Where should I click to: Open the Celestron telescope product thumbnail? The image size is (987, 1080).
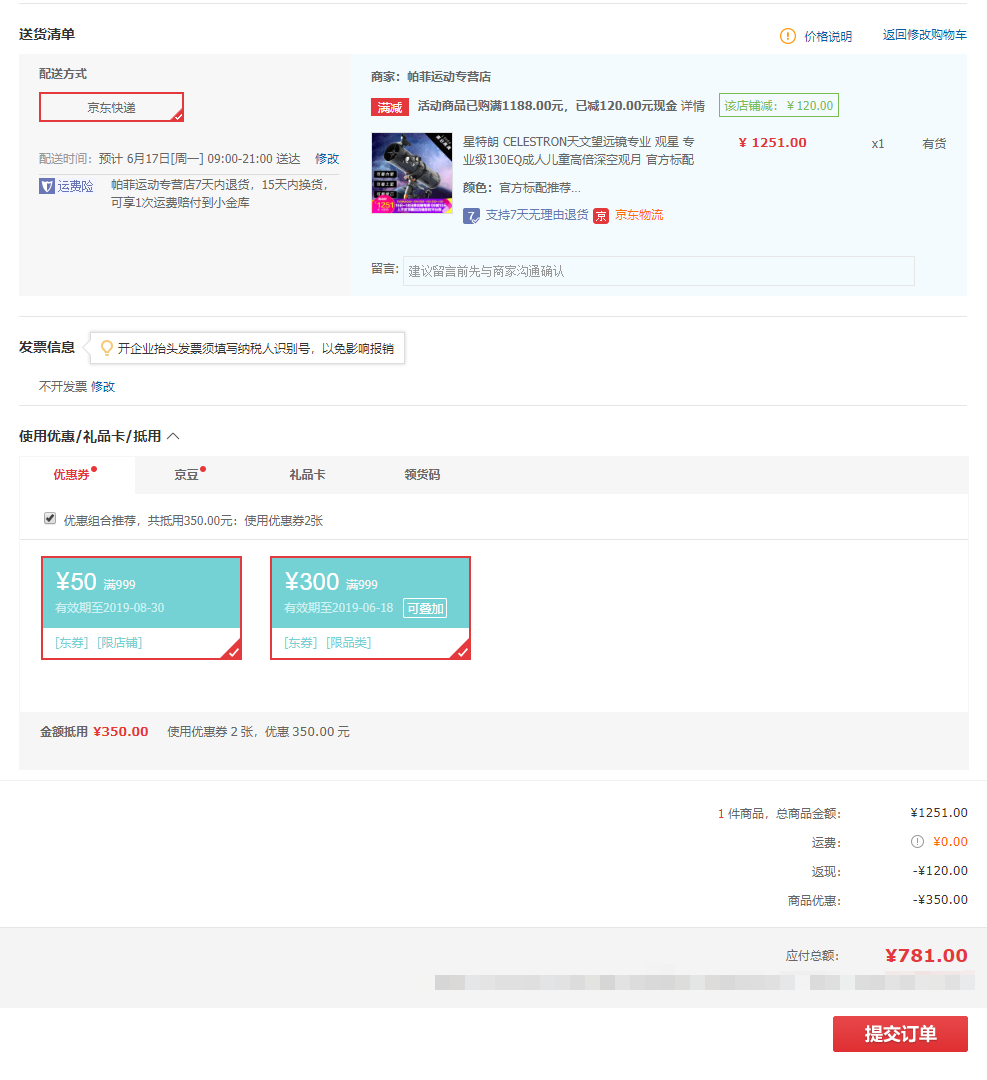(412, 173)
